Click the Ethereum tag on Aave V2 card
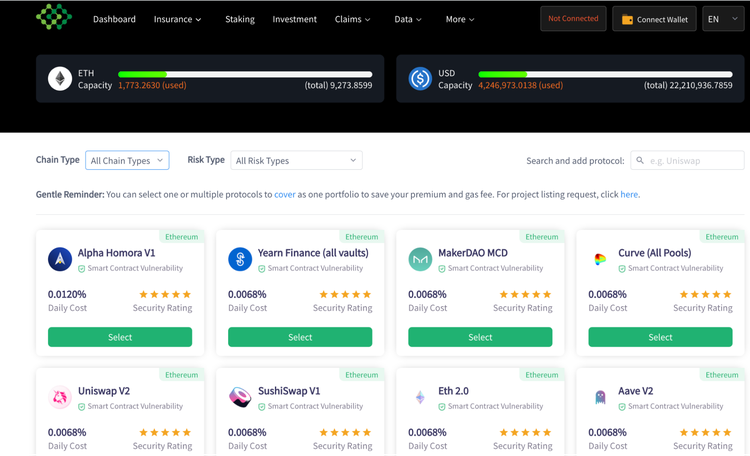The height and width of the screenshot is (456, 750). pos(722,375)
